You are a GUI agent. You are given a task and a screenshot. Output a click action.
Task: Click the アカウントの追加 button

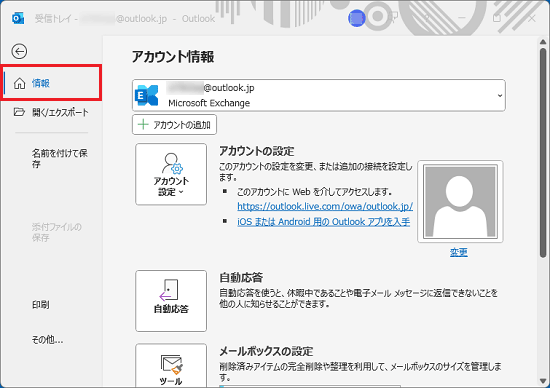point(174,125)
